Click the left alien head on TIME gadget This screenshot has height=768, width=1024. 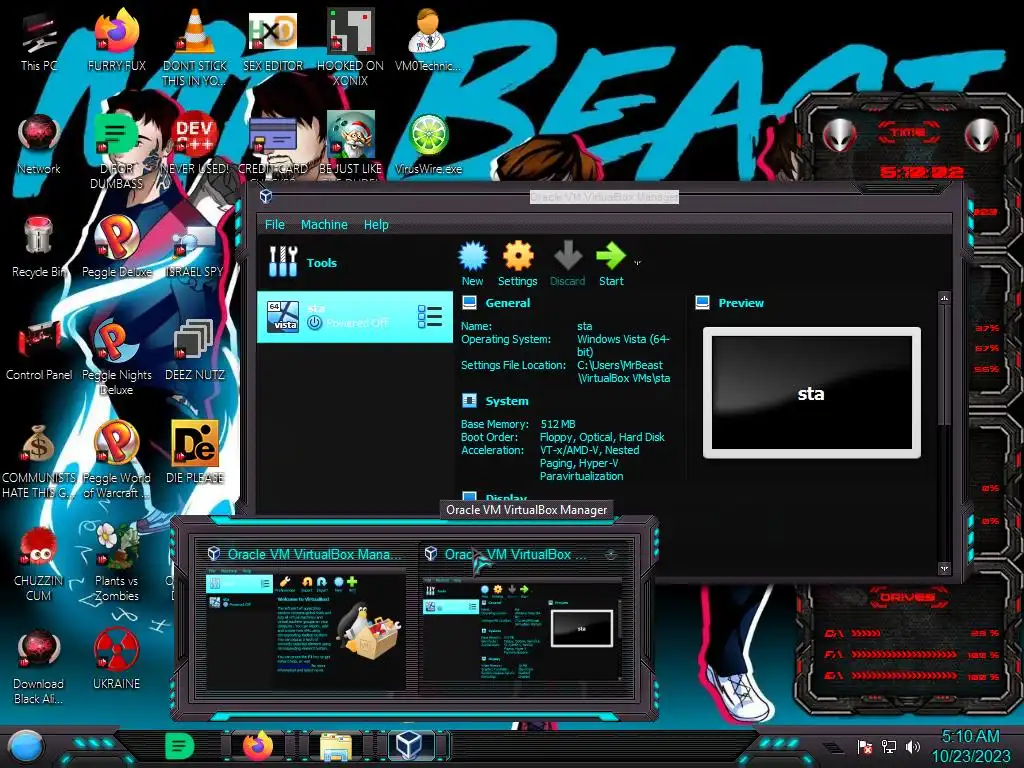point(839,136)
